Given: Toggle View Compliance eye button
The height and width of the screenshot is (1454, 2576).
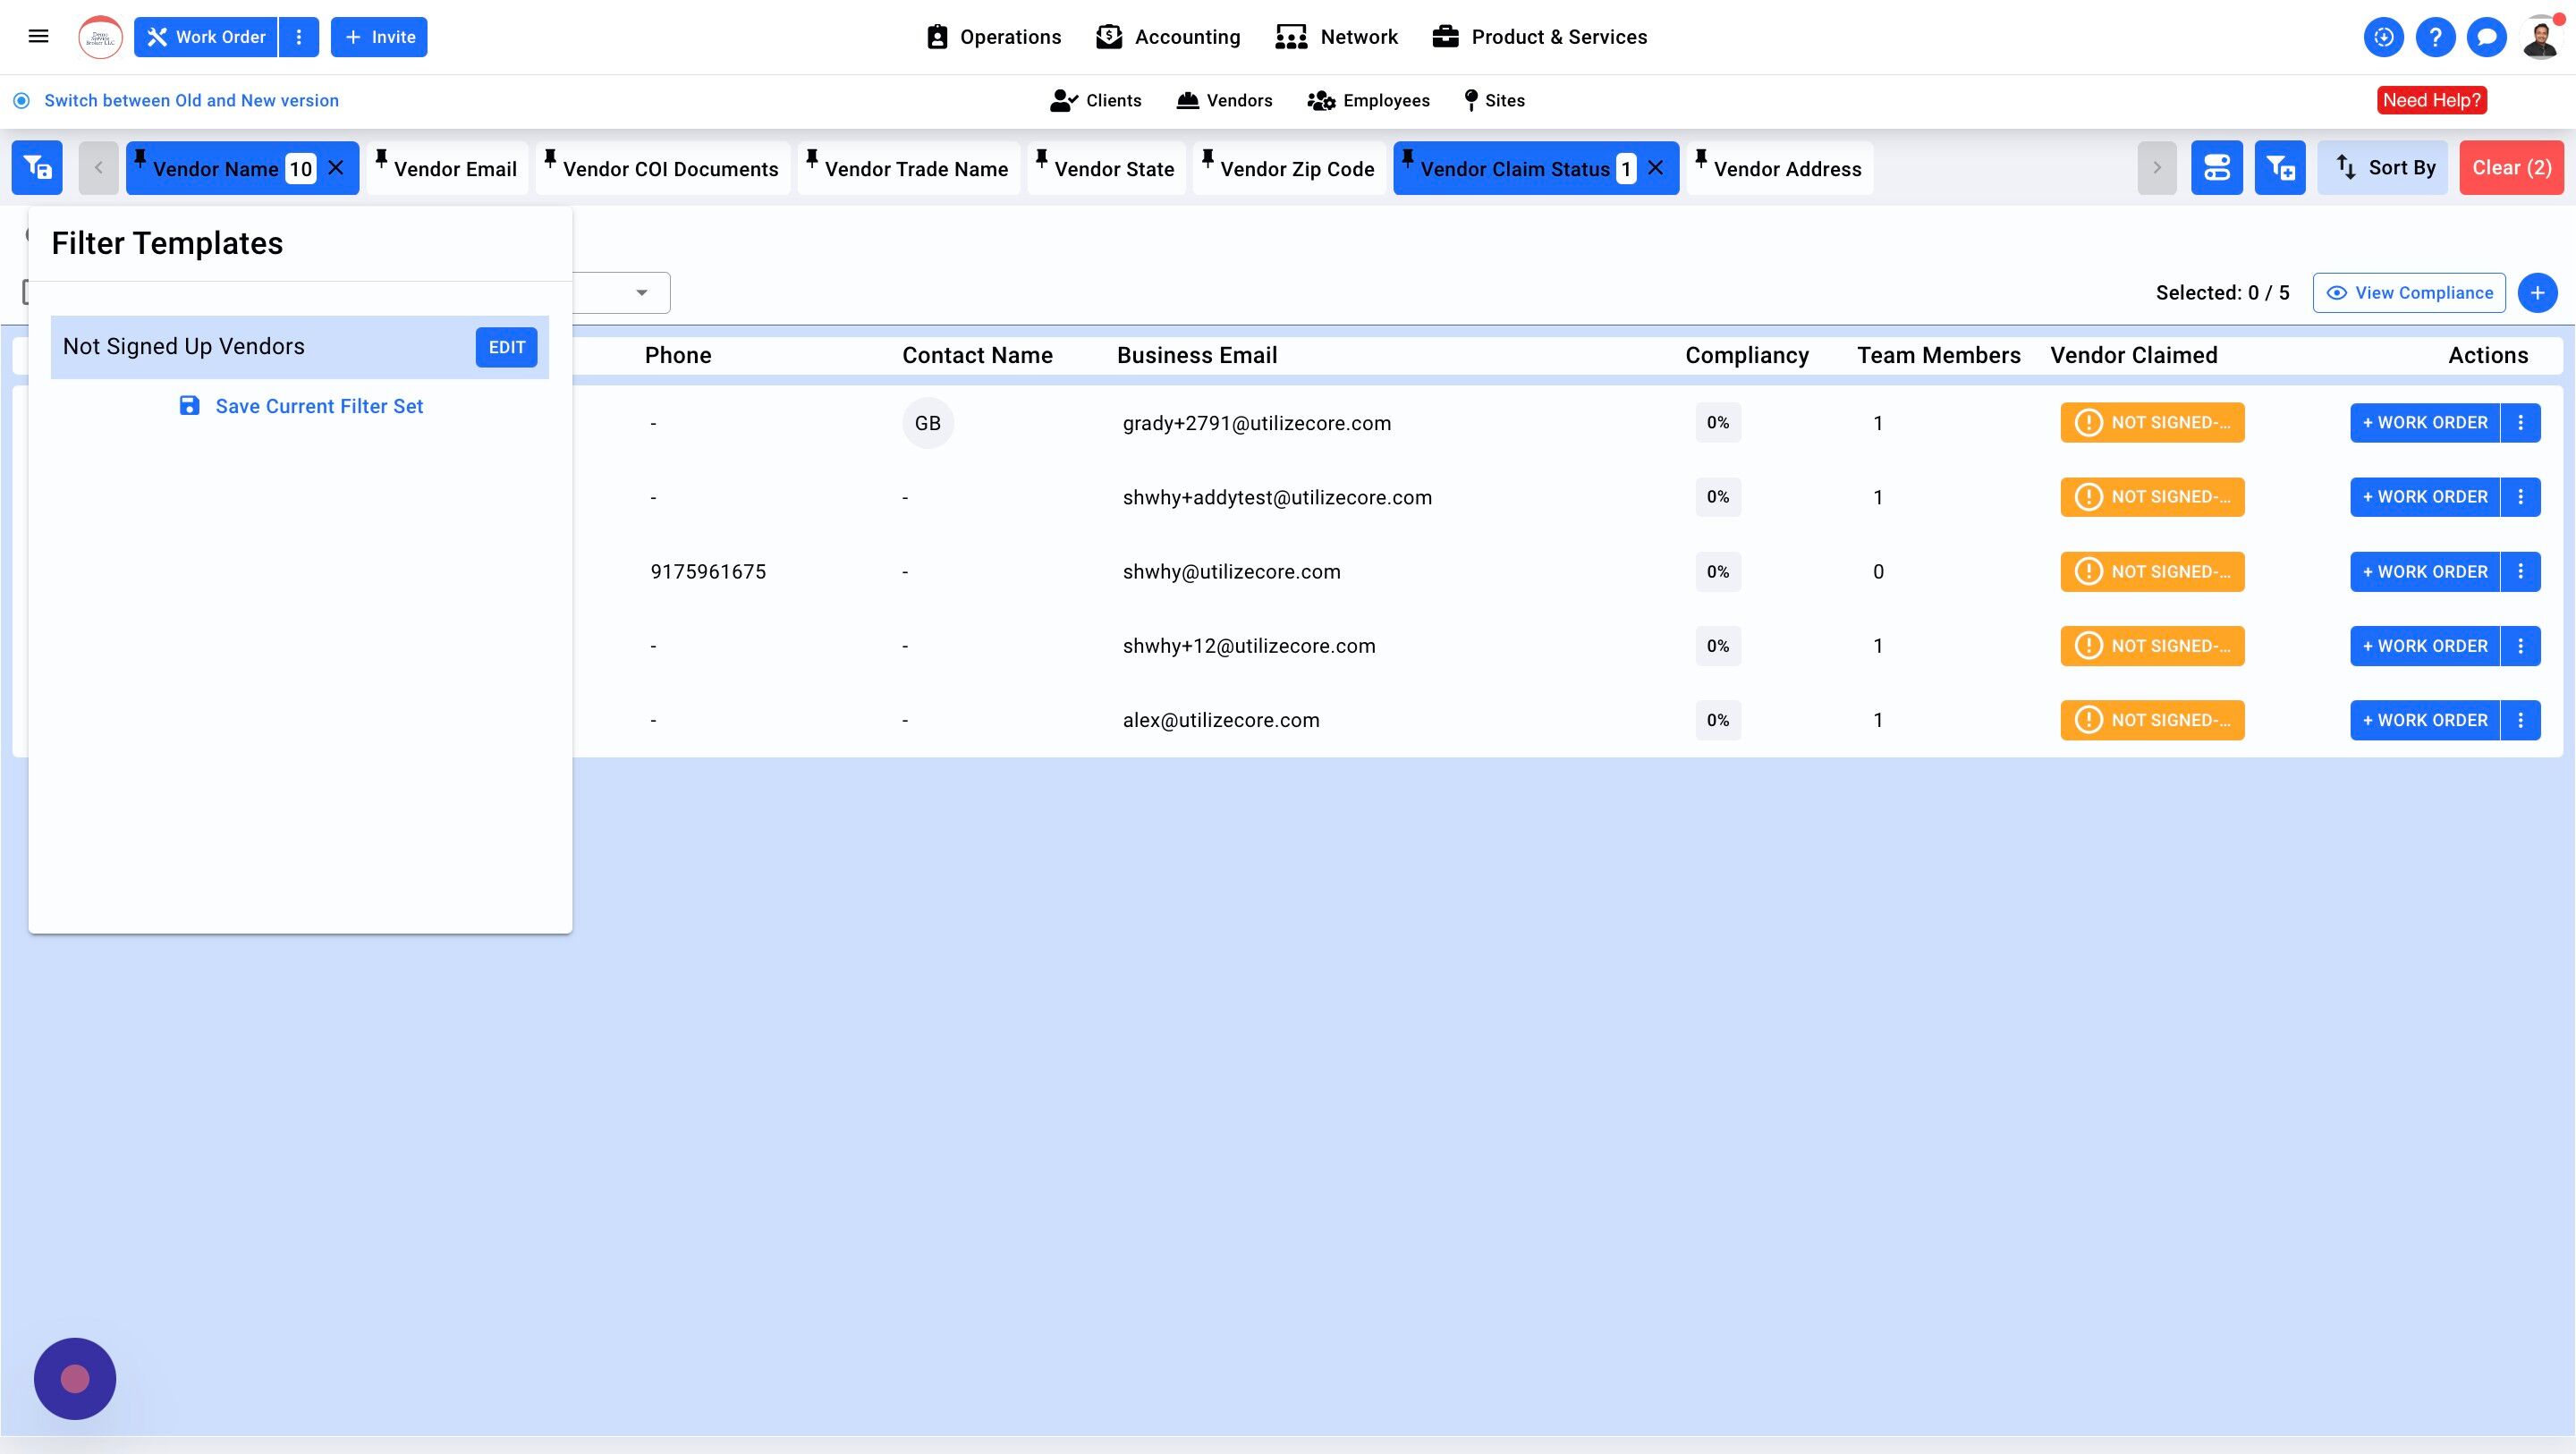Looking at the screenshot, I should click(x=2408, y=293).
